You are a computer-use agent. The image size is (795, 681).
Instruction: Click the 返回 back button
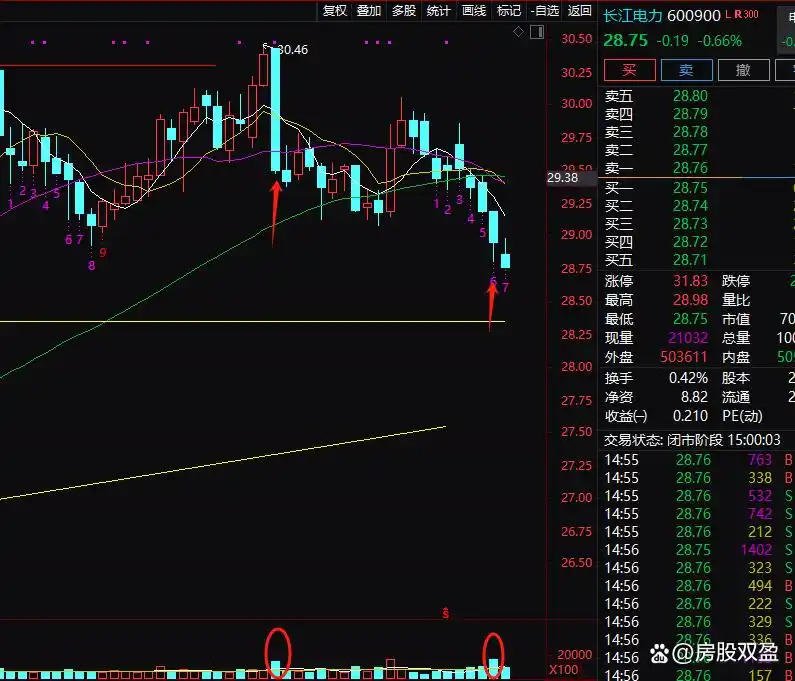(579, 11)
